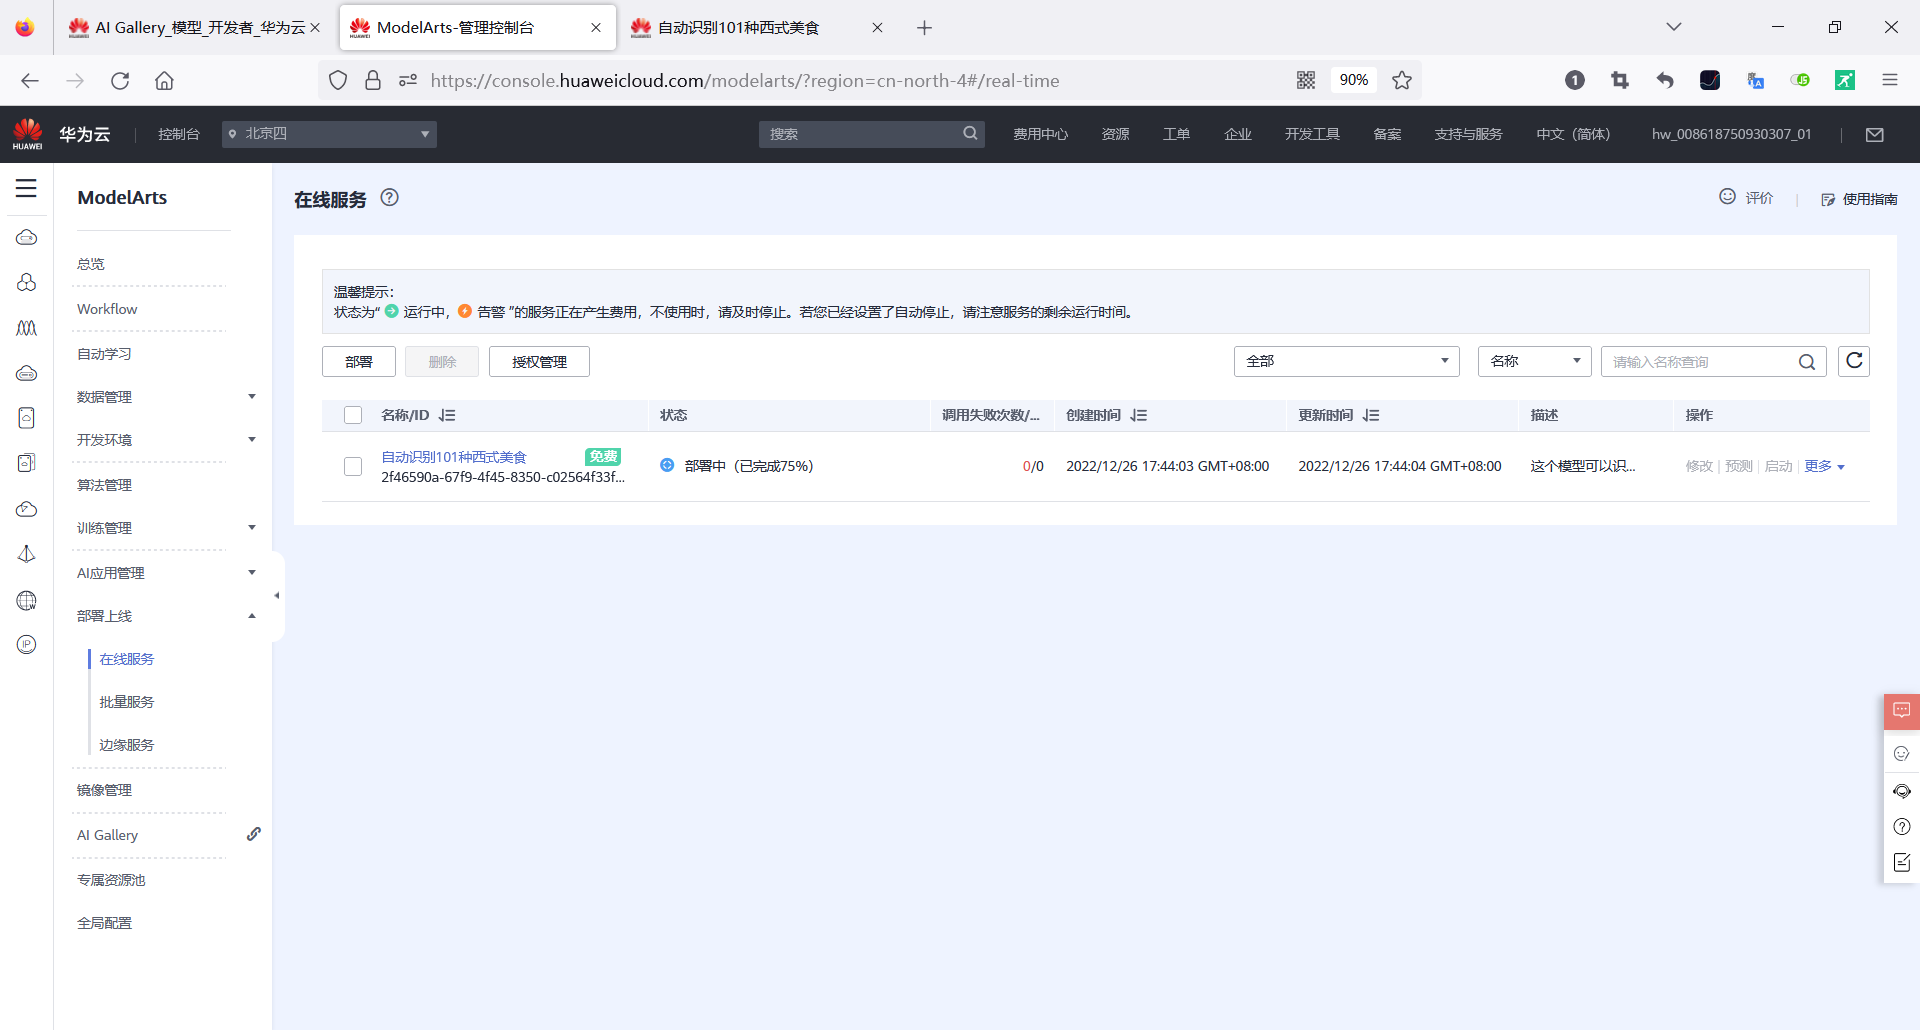Viewport: 1920px width, 1030px height.
Task: Refresh the service list
Action: (x=1854, y=361)
